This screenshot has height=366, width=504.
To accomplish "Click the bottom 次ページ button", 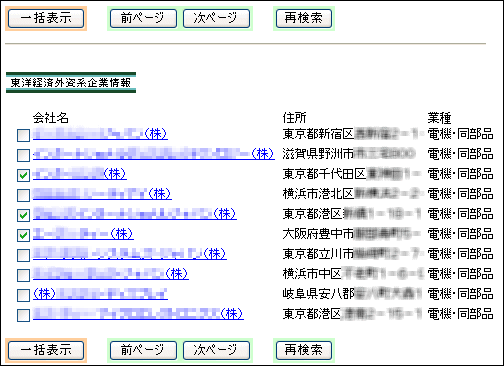I will coord(216,350).
